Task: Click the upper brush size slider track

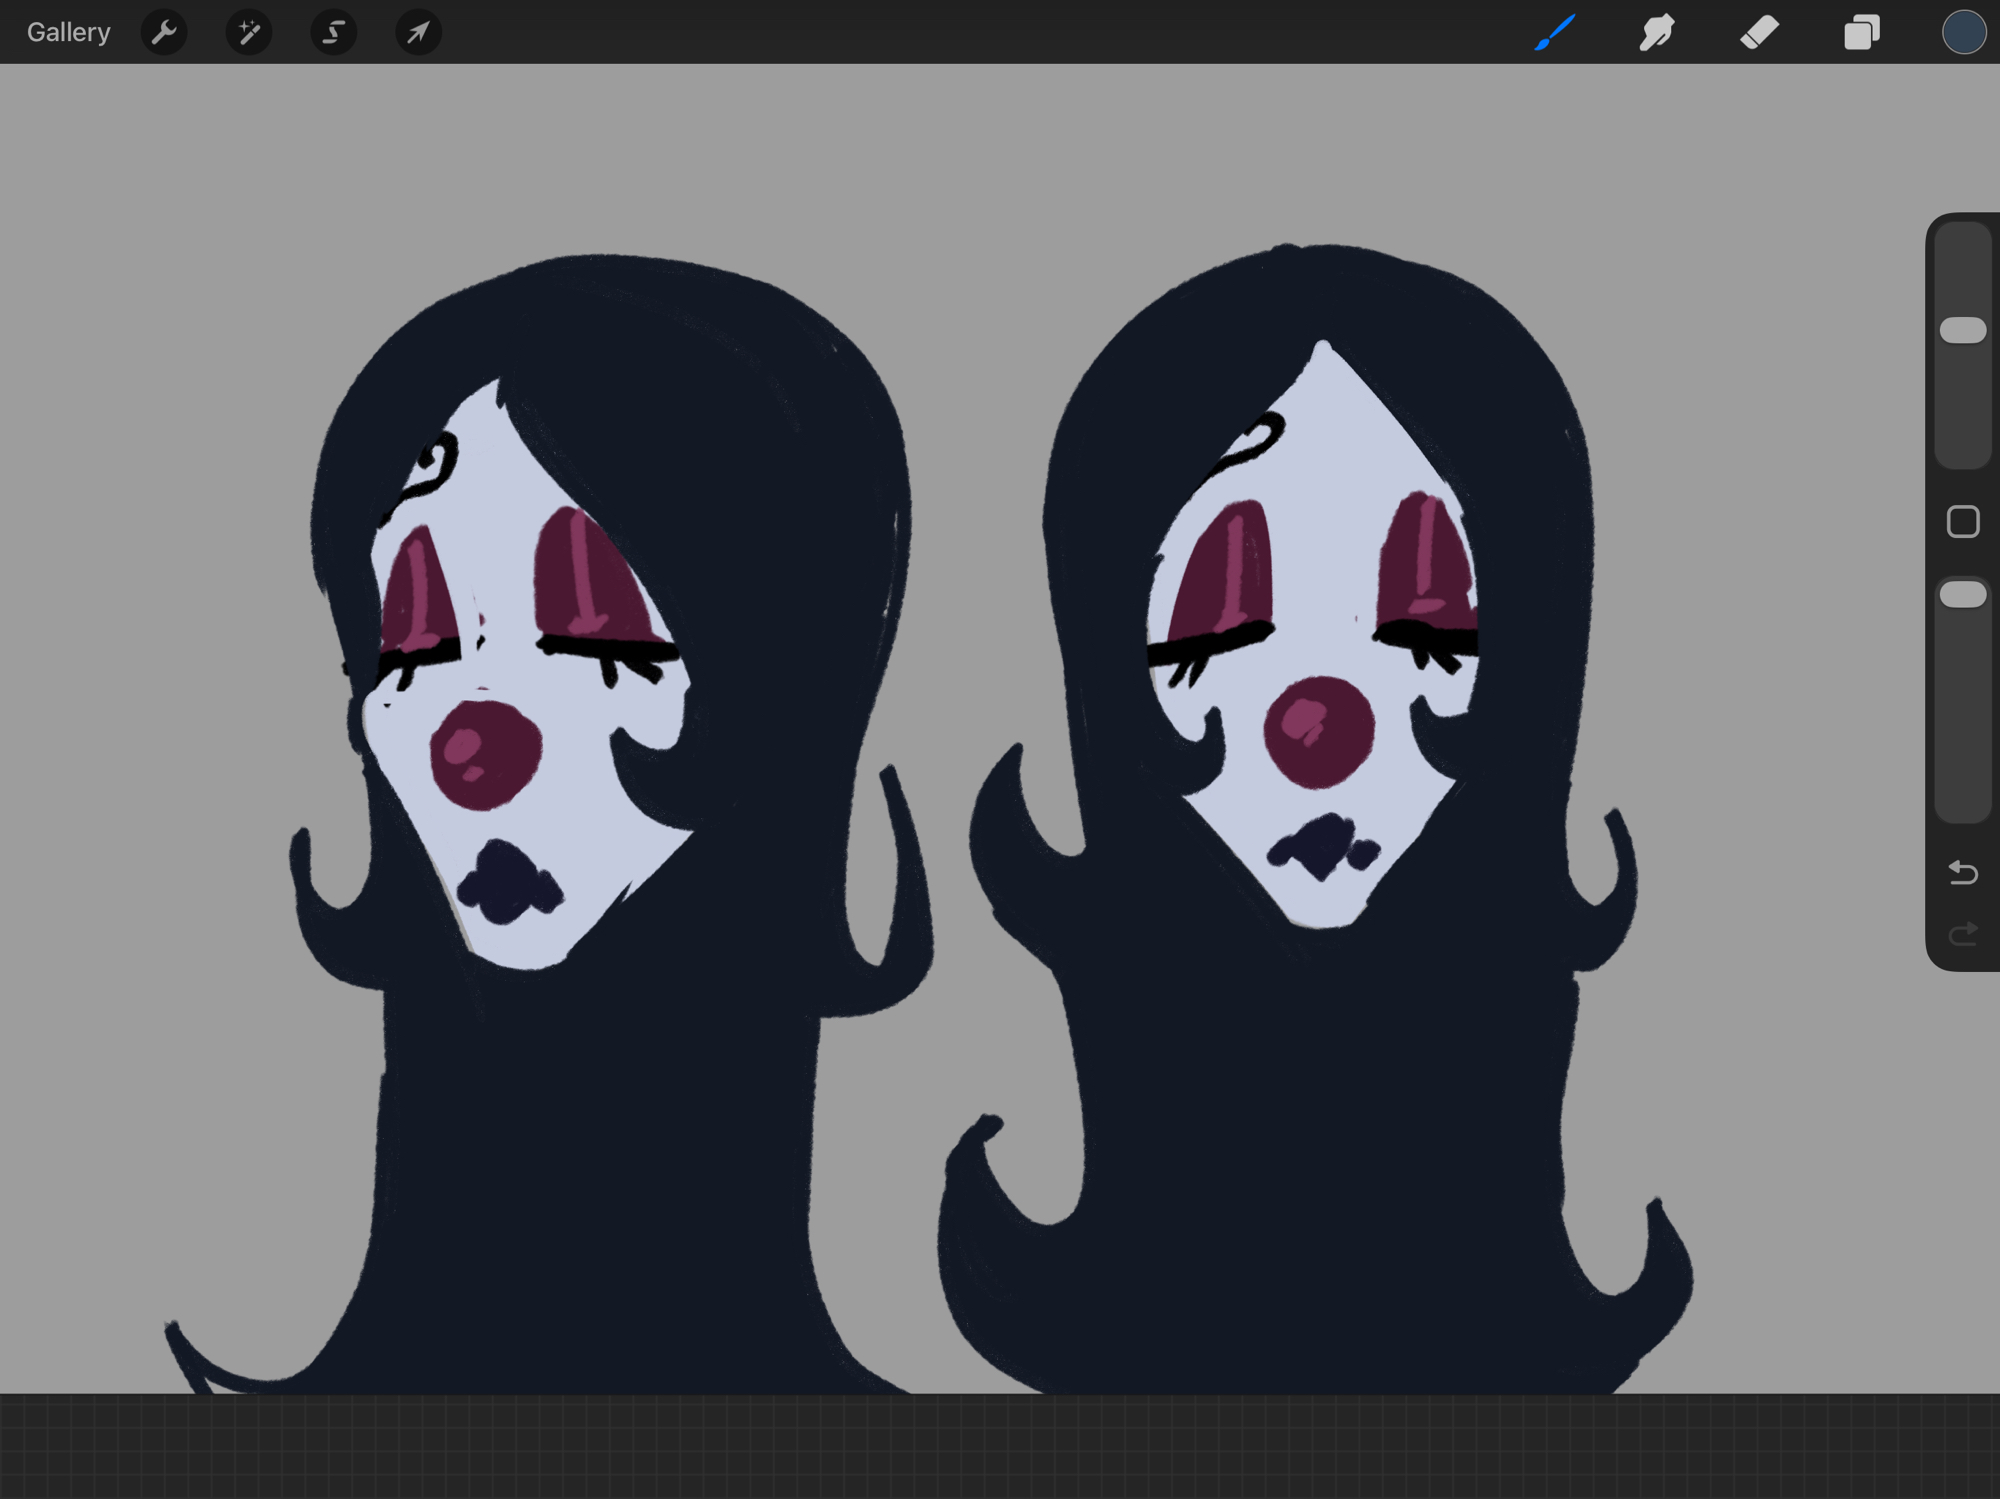Action: click(x=1963, y=410)
